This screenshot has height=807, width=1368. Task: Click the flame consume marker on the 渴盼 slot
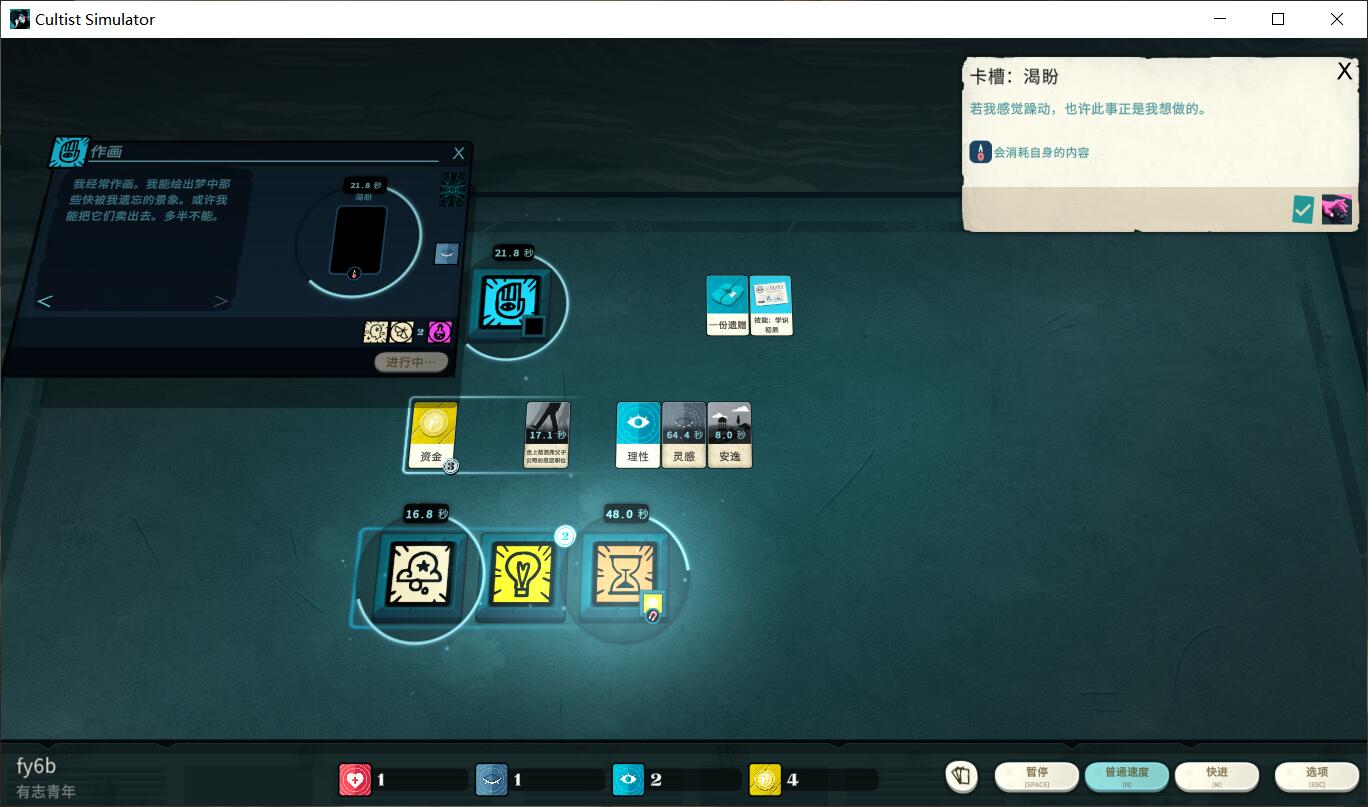coord(352,273)
